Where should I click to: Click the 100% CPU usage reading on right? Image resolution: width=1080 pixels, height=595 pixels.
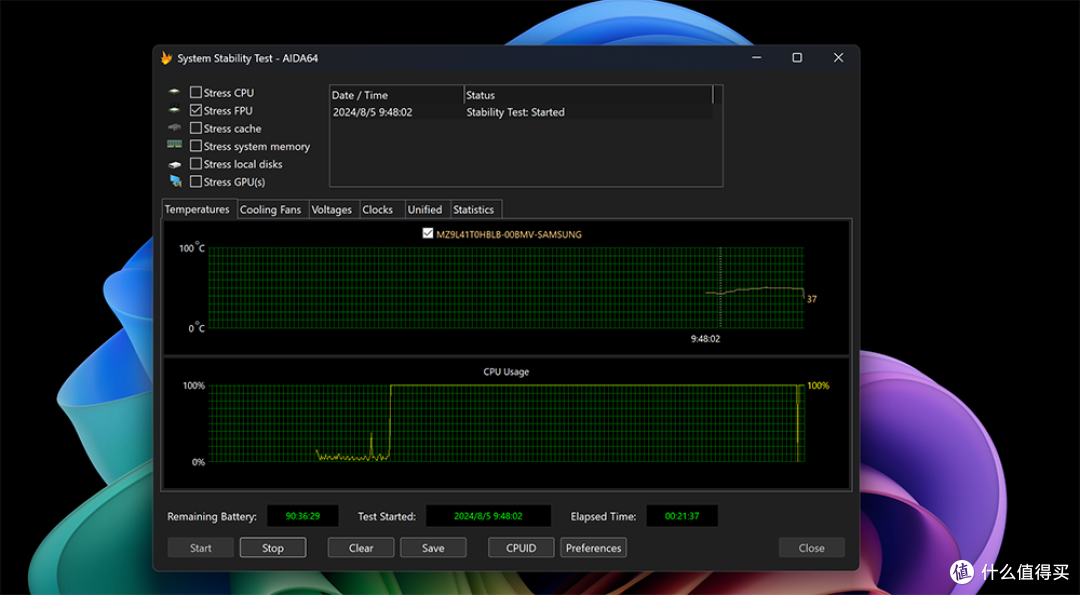[x=818, y=386]
